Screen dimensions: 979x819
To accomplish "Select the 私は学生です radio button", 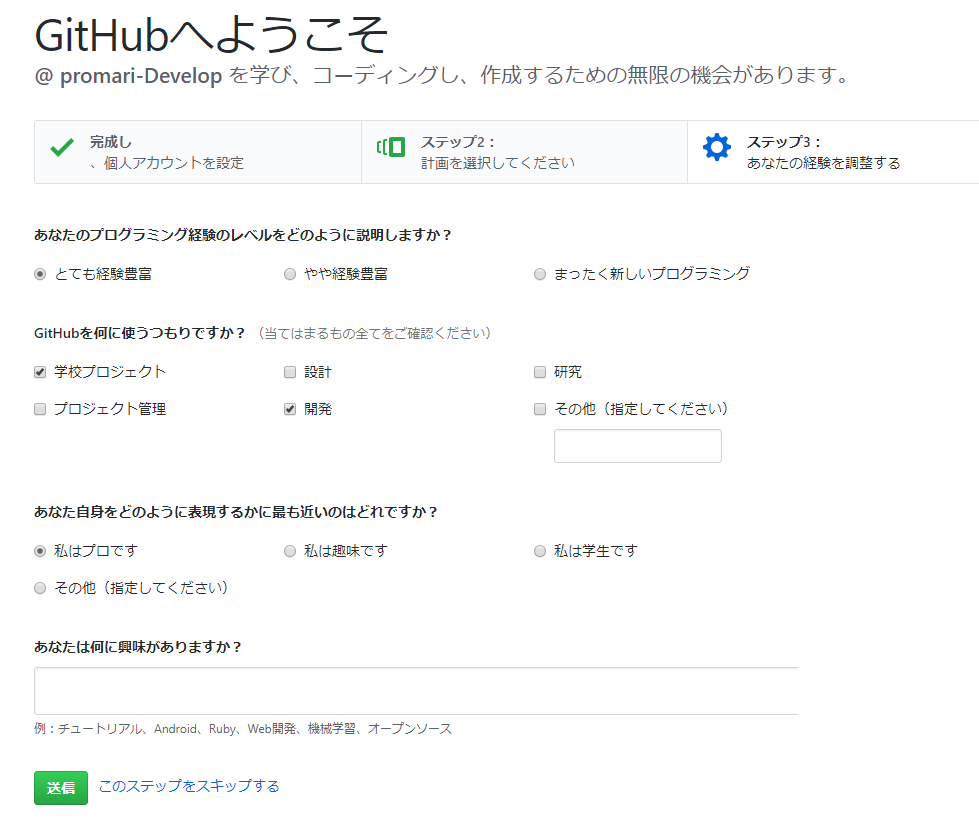I will coord(540,551).
